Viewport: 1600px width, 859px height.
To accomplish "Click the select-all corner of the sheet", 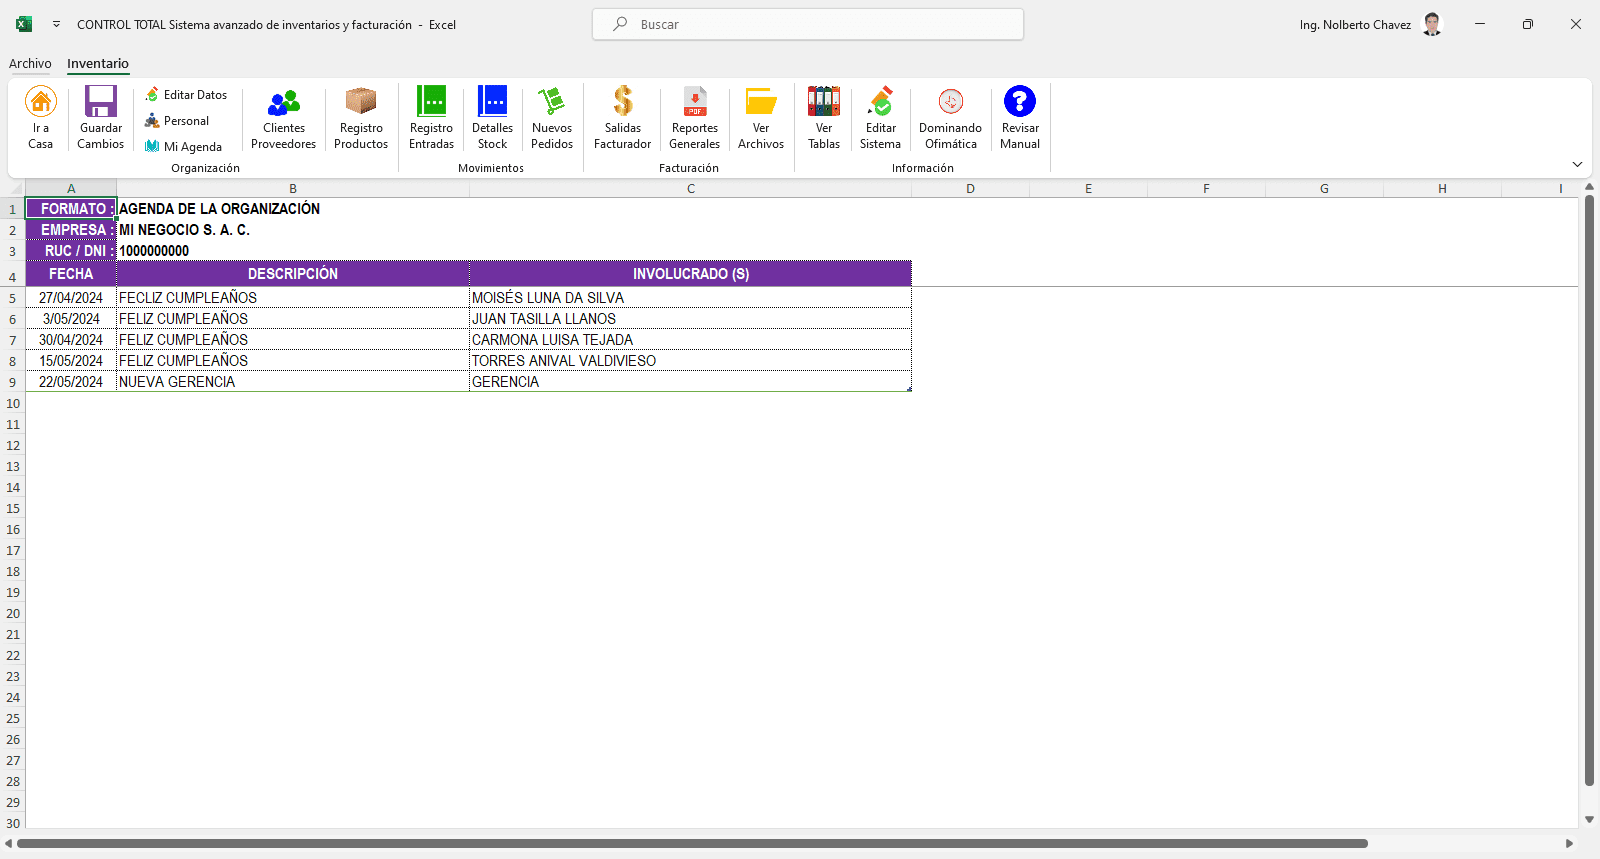I will point(13,188).
